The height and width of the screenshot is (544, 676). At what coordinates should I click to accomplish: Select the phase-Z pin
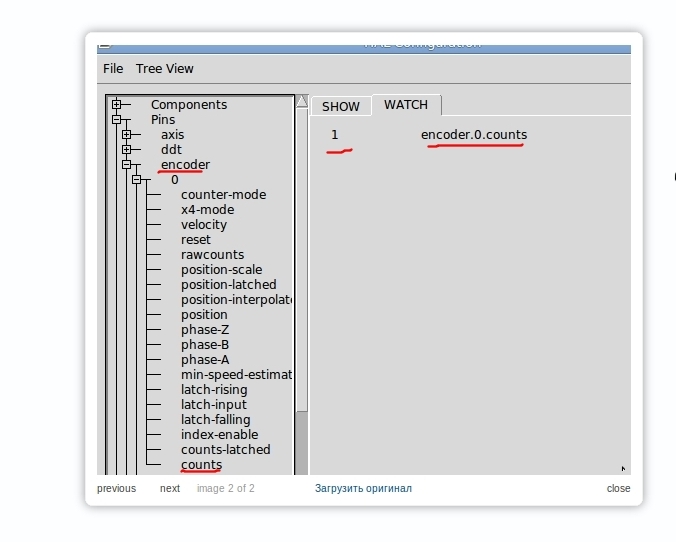pyautogui.click(x=205, y=330)
